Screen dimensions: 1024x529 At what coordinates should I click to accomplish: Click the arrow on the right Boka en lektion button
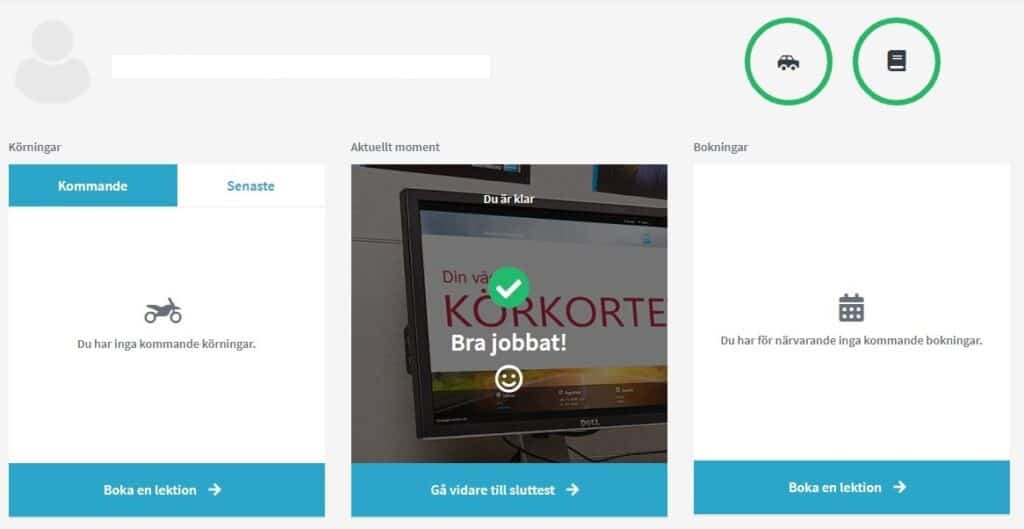pyautogui.click(x=900, y=487)
